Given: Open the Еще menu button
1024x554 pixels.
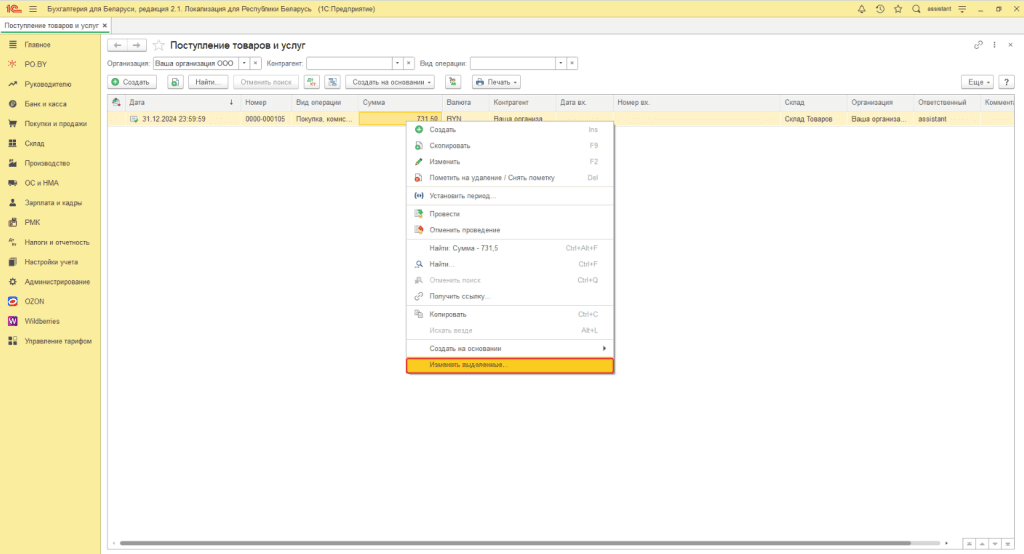Looking at the screenshot, I should pos(976,81).
